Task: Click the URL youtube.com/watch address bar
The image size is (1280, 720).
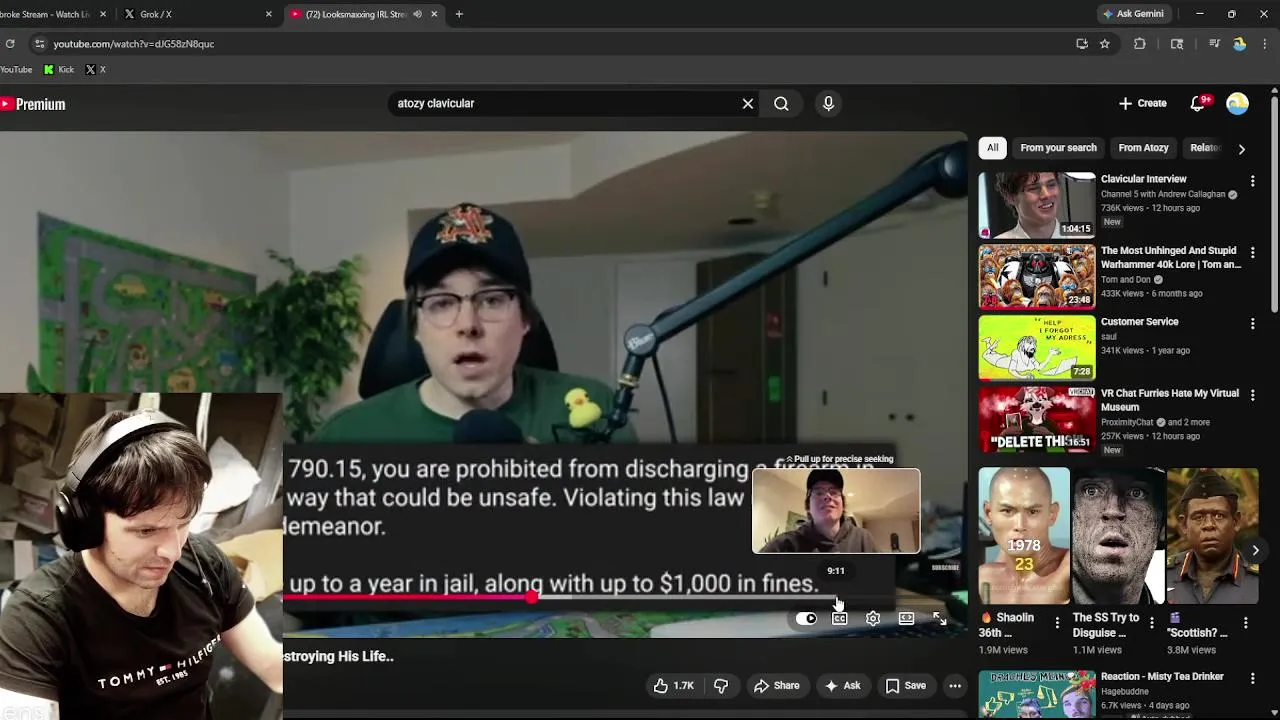Action: [x=133, y=44]
